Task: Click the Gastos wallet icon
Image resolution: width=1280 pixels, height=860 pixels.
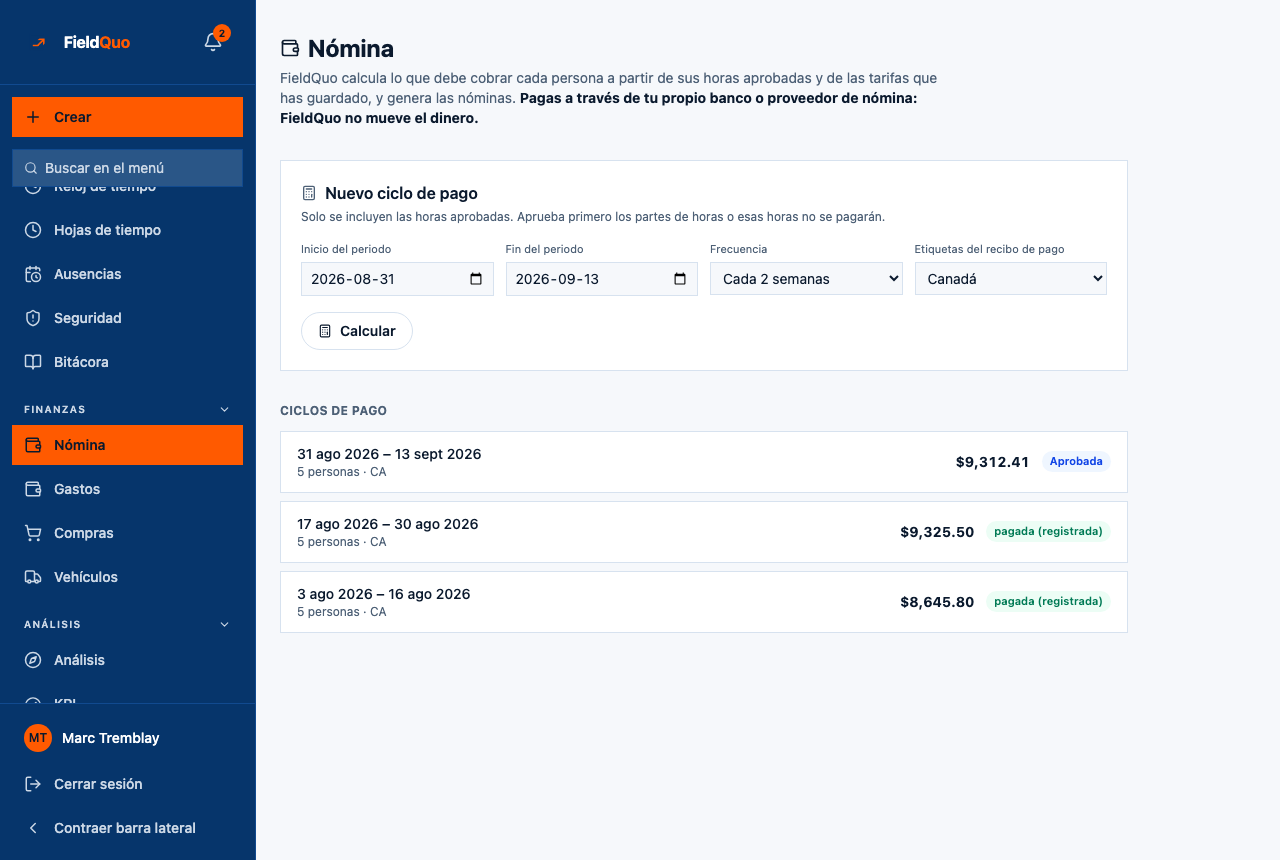Action: tap(33, 489)
